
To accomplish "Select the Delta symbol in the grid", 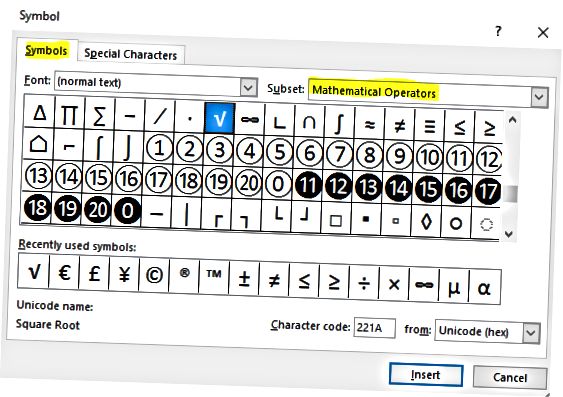I will point(39,113).
